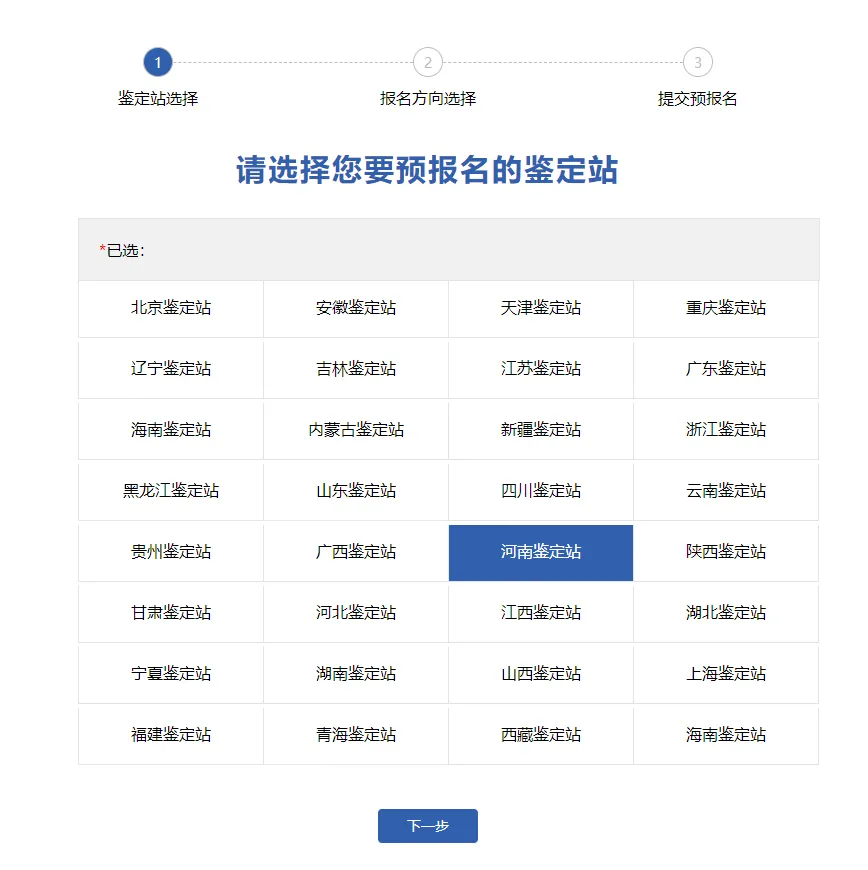Select 福建鉴定站 in the last row
Screen dimensions: 868x870
169,735
